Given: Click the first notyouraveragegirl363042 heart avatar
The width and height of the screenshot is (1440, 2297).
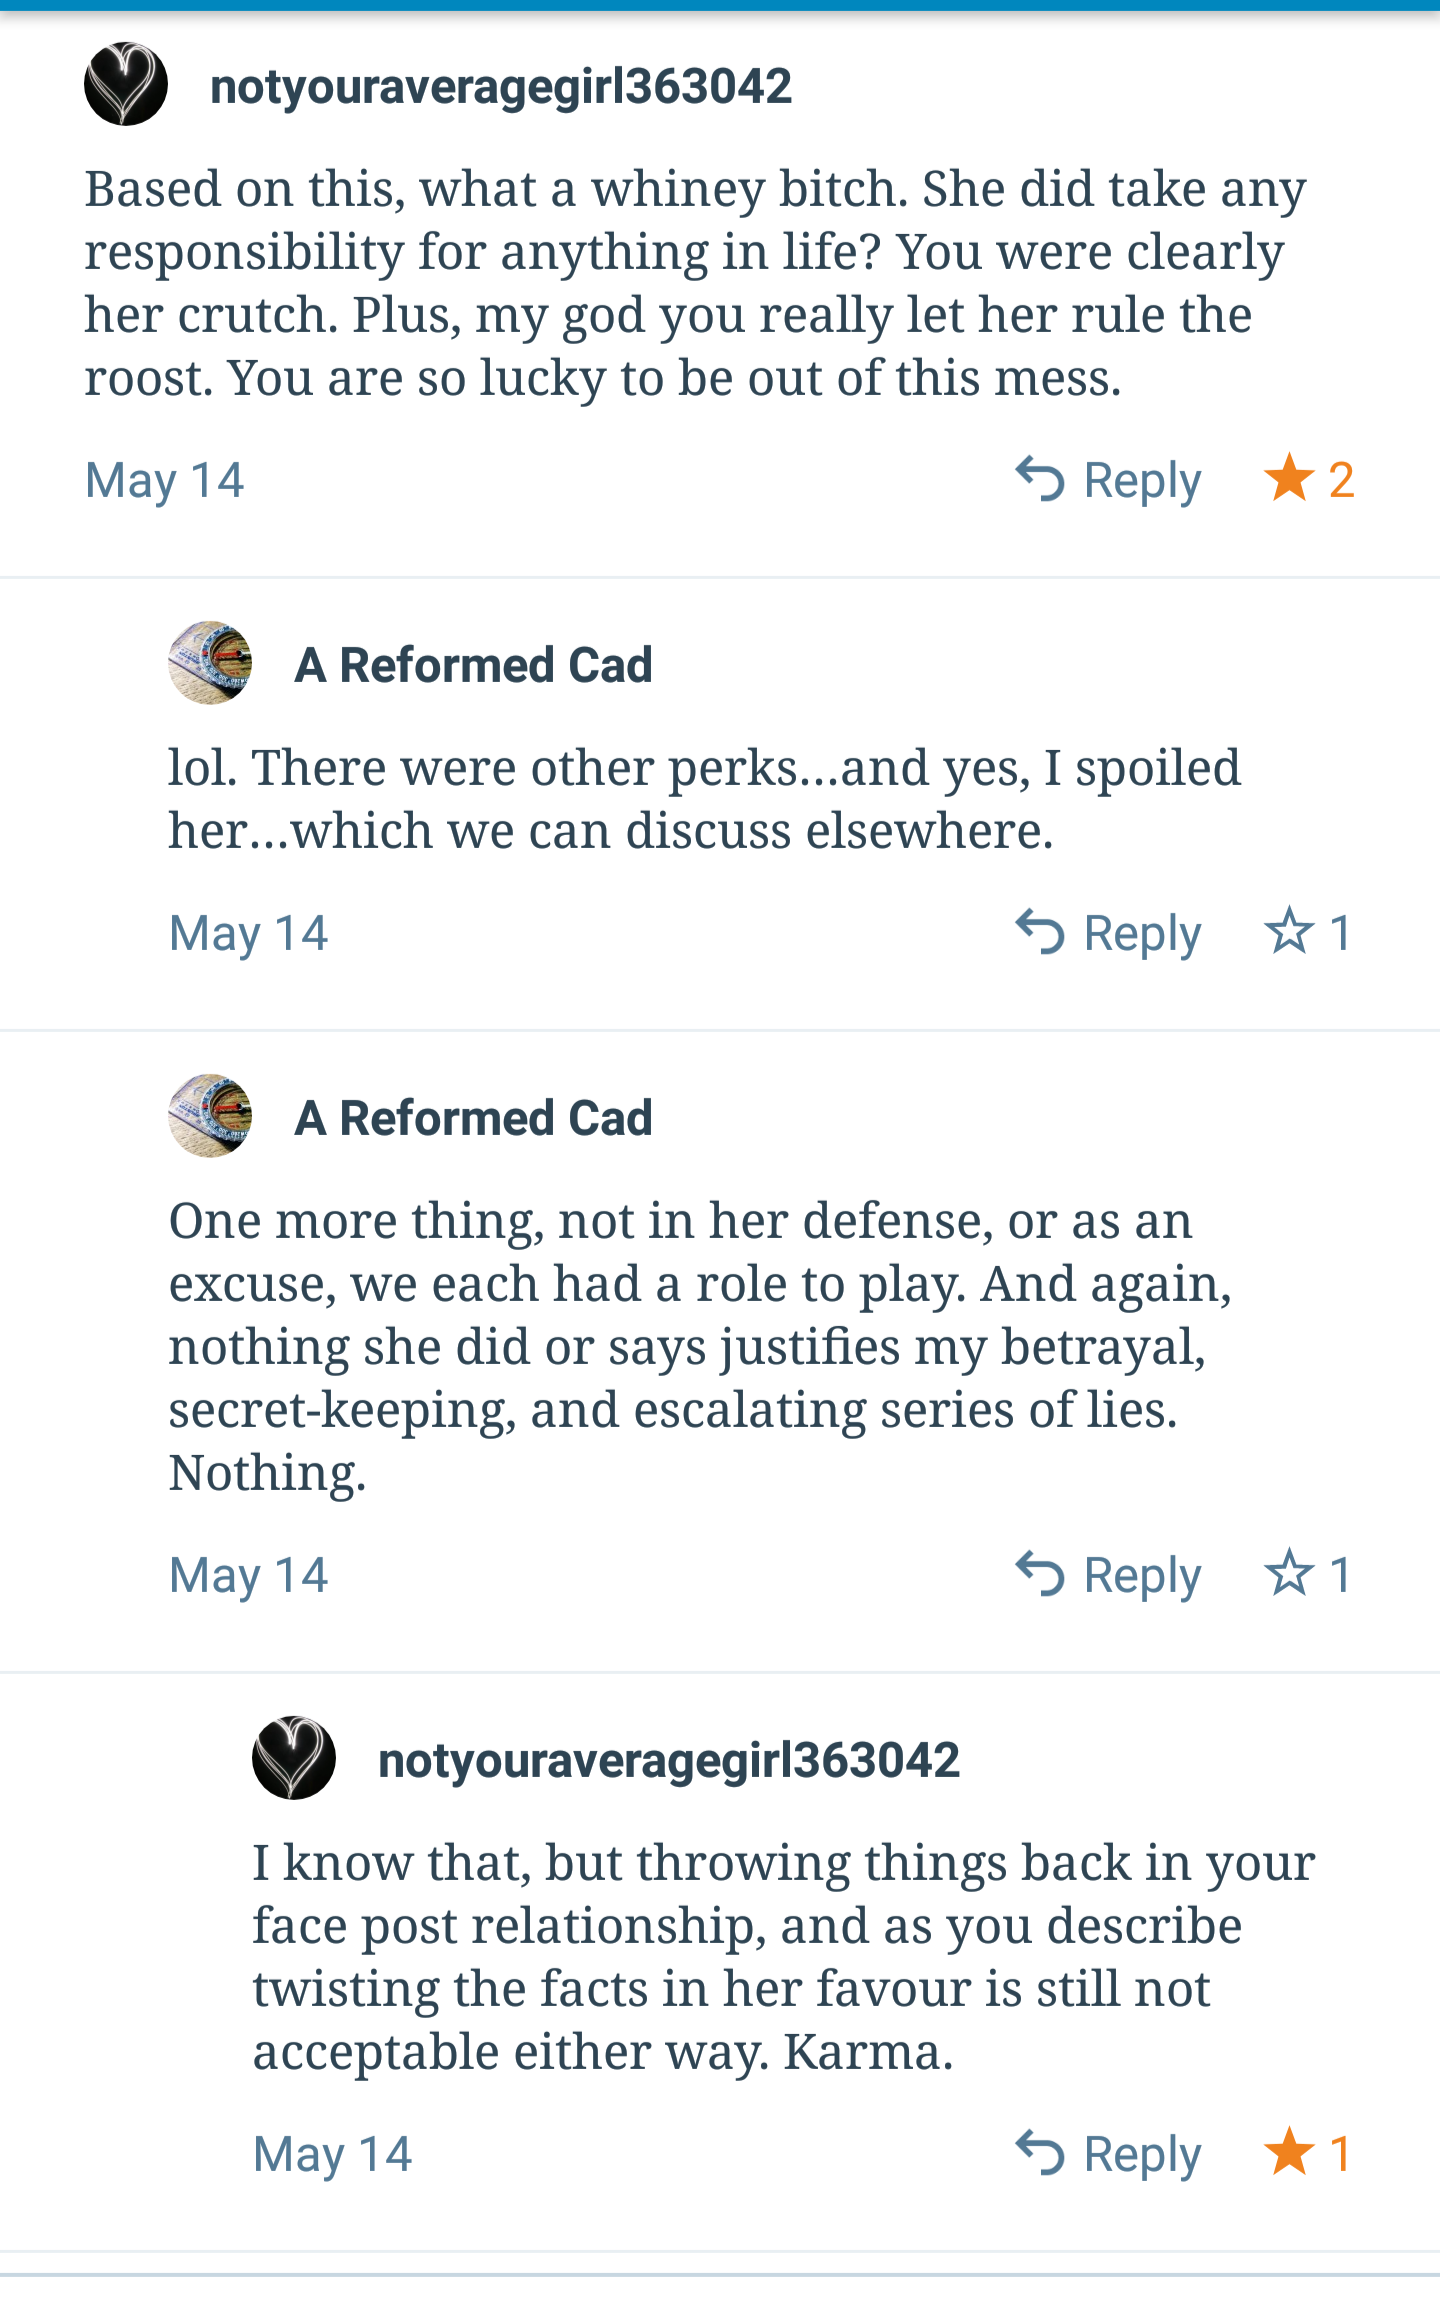Looking at the screenshot, I should point(126,84).
